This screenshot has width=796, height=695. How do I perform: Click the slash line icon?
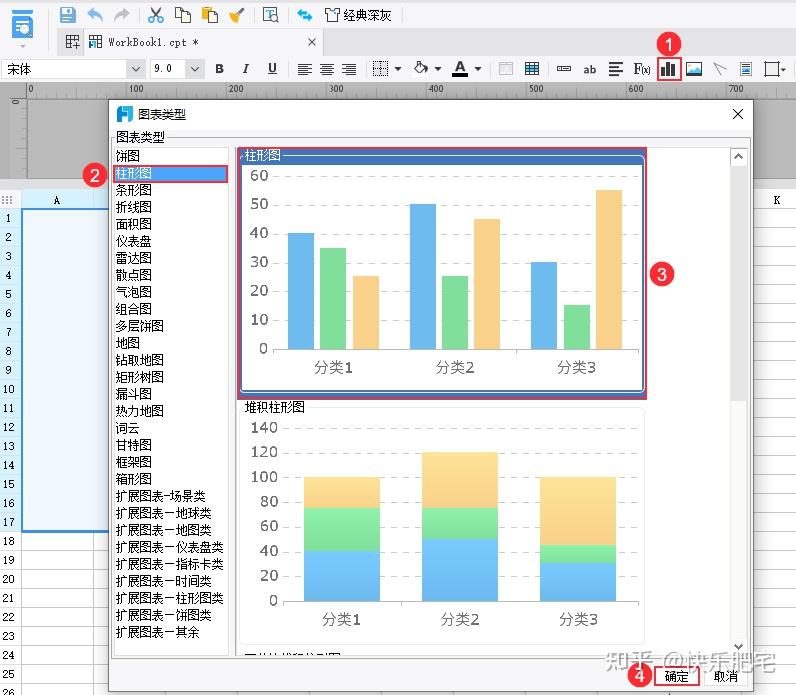tap(719, 69)
